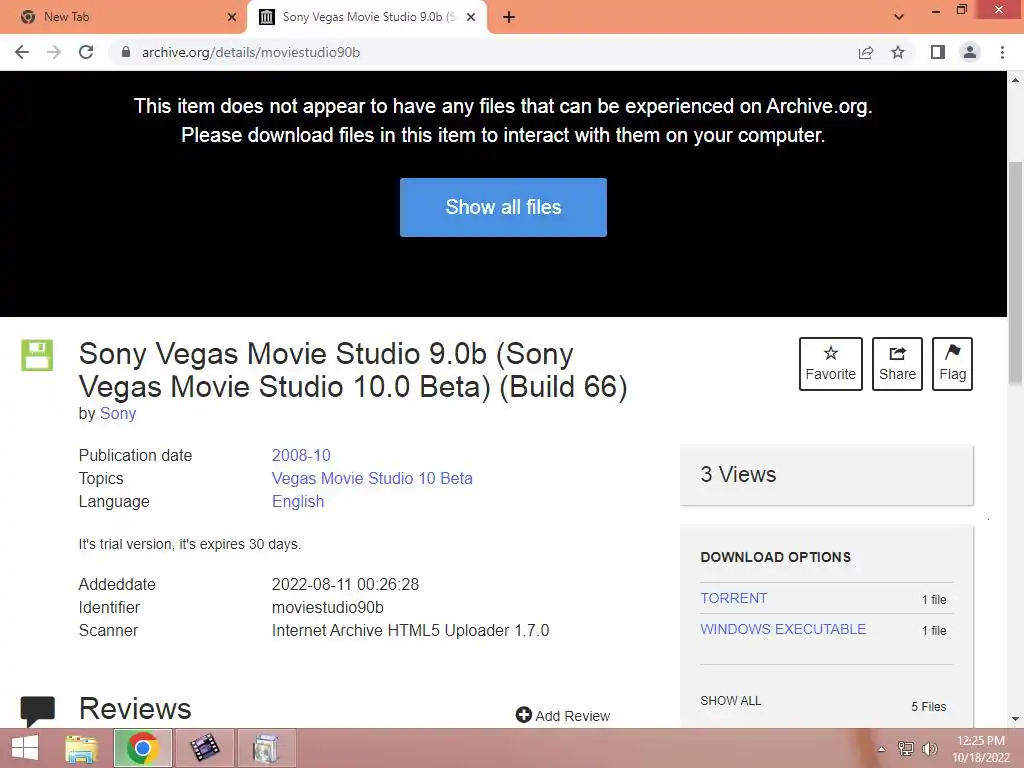The image size is (1024, 768).
Task: Close the Sony Vegas Movie Studio tab
Action: click(471, 17)
